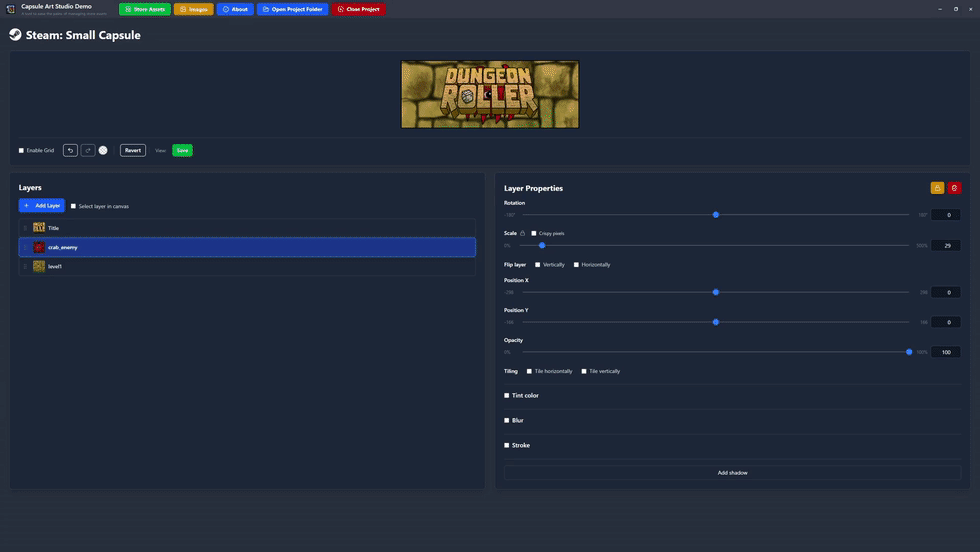Click the level1 layer thumbnail
Viewport: 980px width, 552px height.
(x=39, y=266)
